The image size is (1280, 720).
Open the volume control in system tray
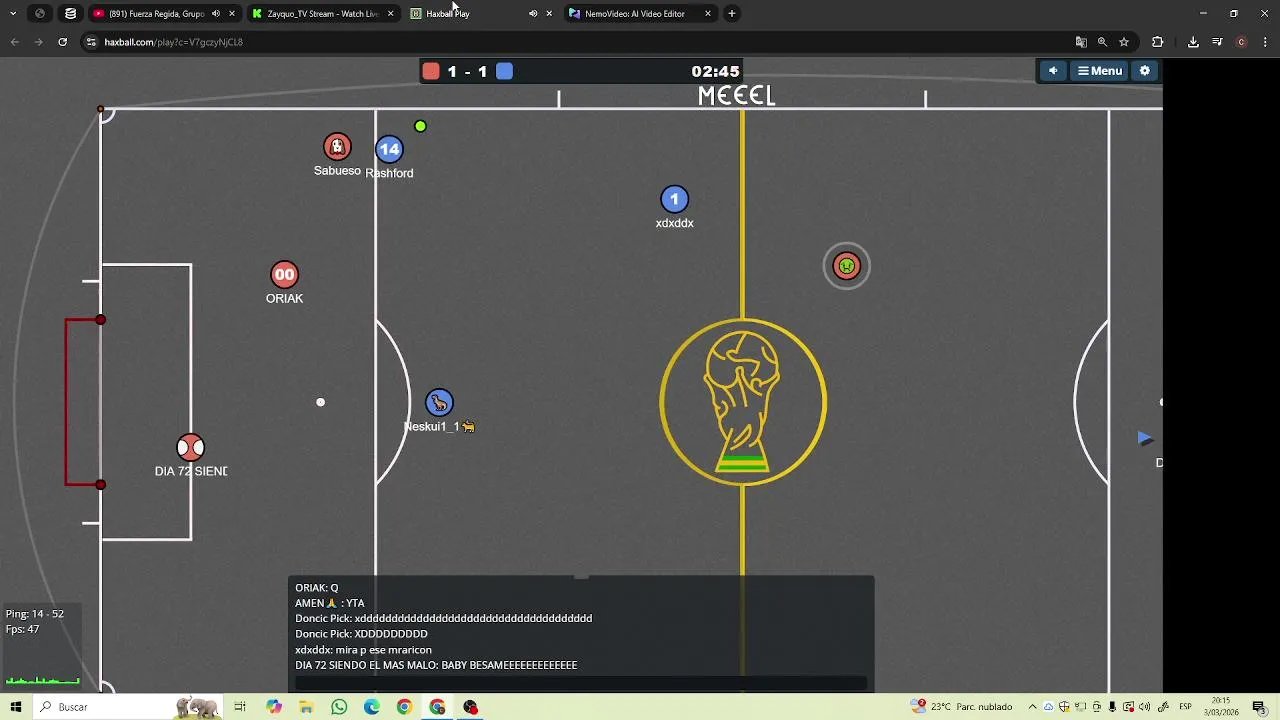pyautogui.click(x=1144, y=707)
